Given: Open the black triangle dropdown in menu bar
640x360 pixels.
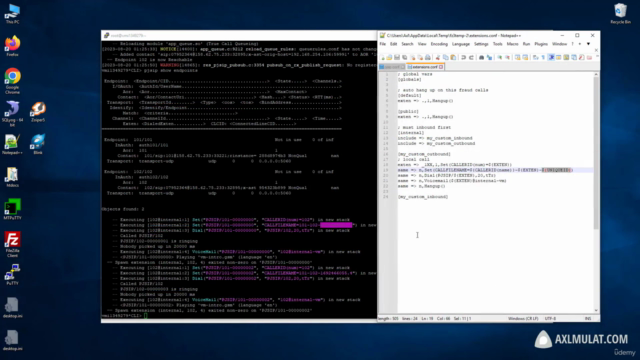Looking at the screenshot, I should (588, 44).
